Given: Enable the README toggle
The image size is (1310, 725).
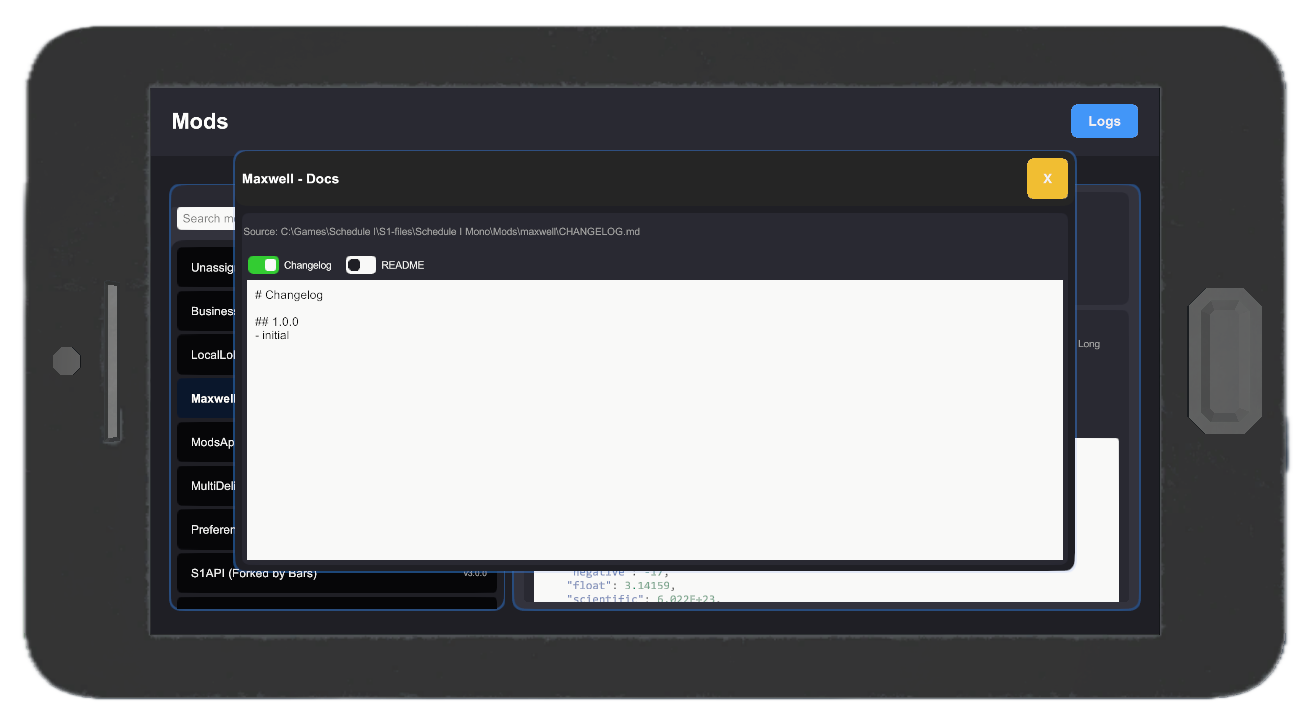Looking at the screenshot, I should pos(360,264).
